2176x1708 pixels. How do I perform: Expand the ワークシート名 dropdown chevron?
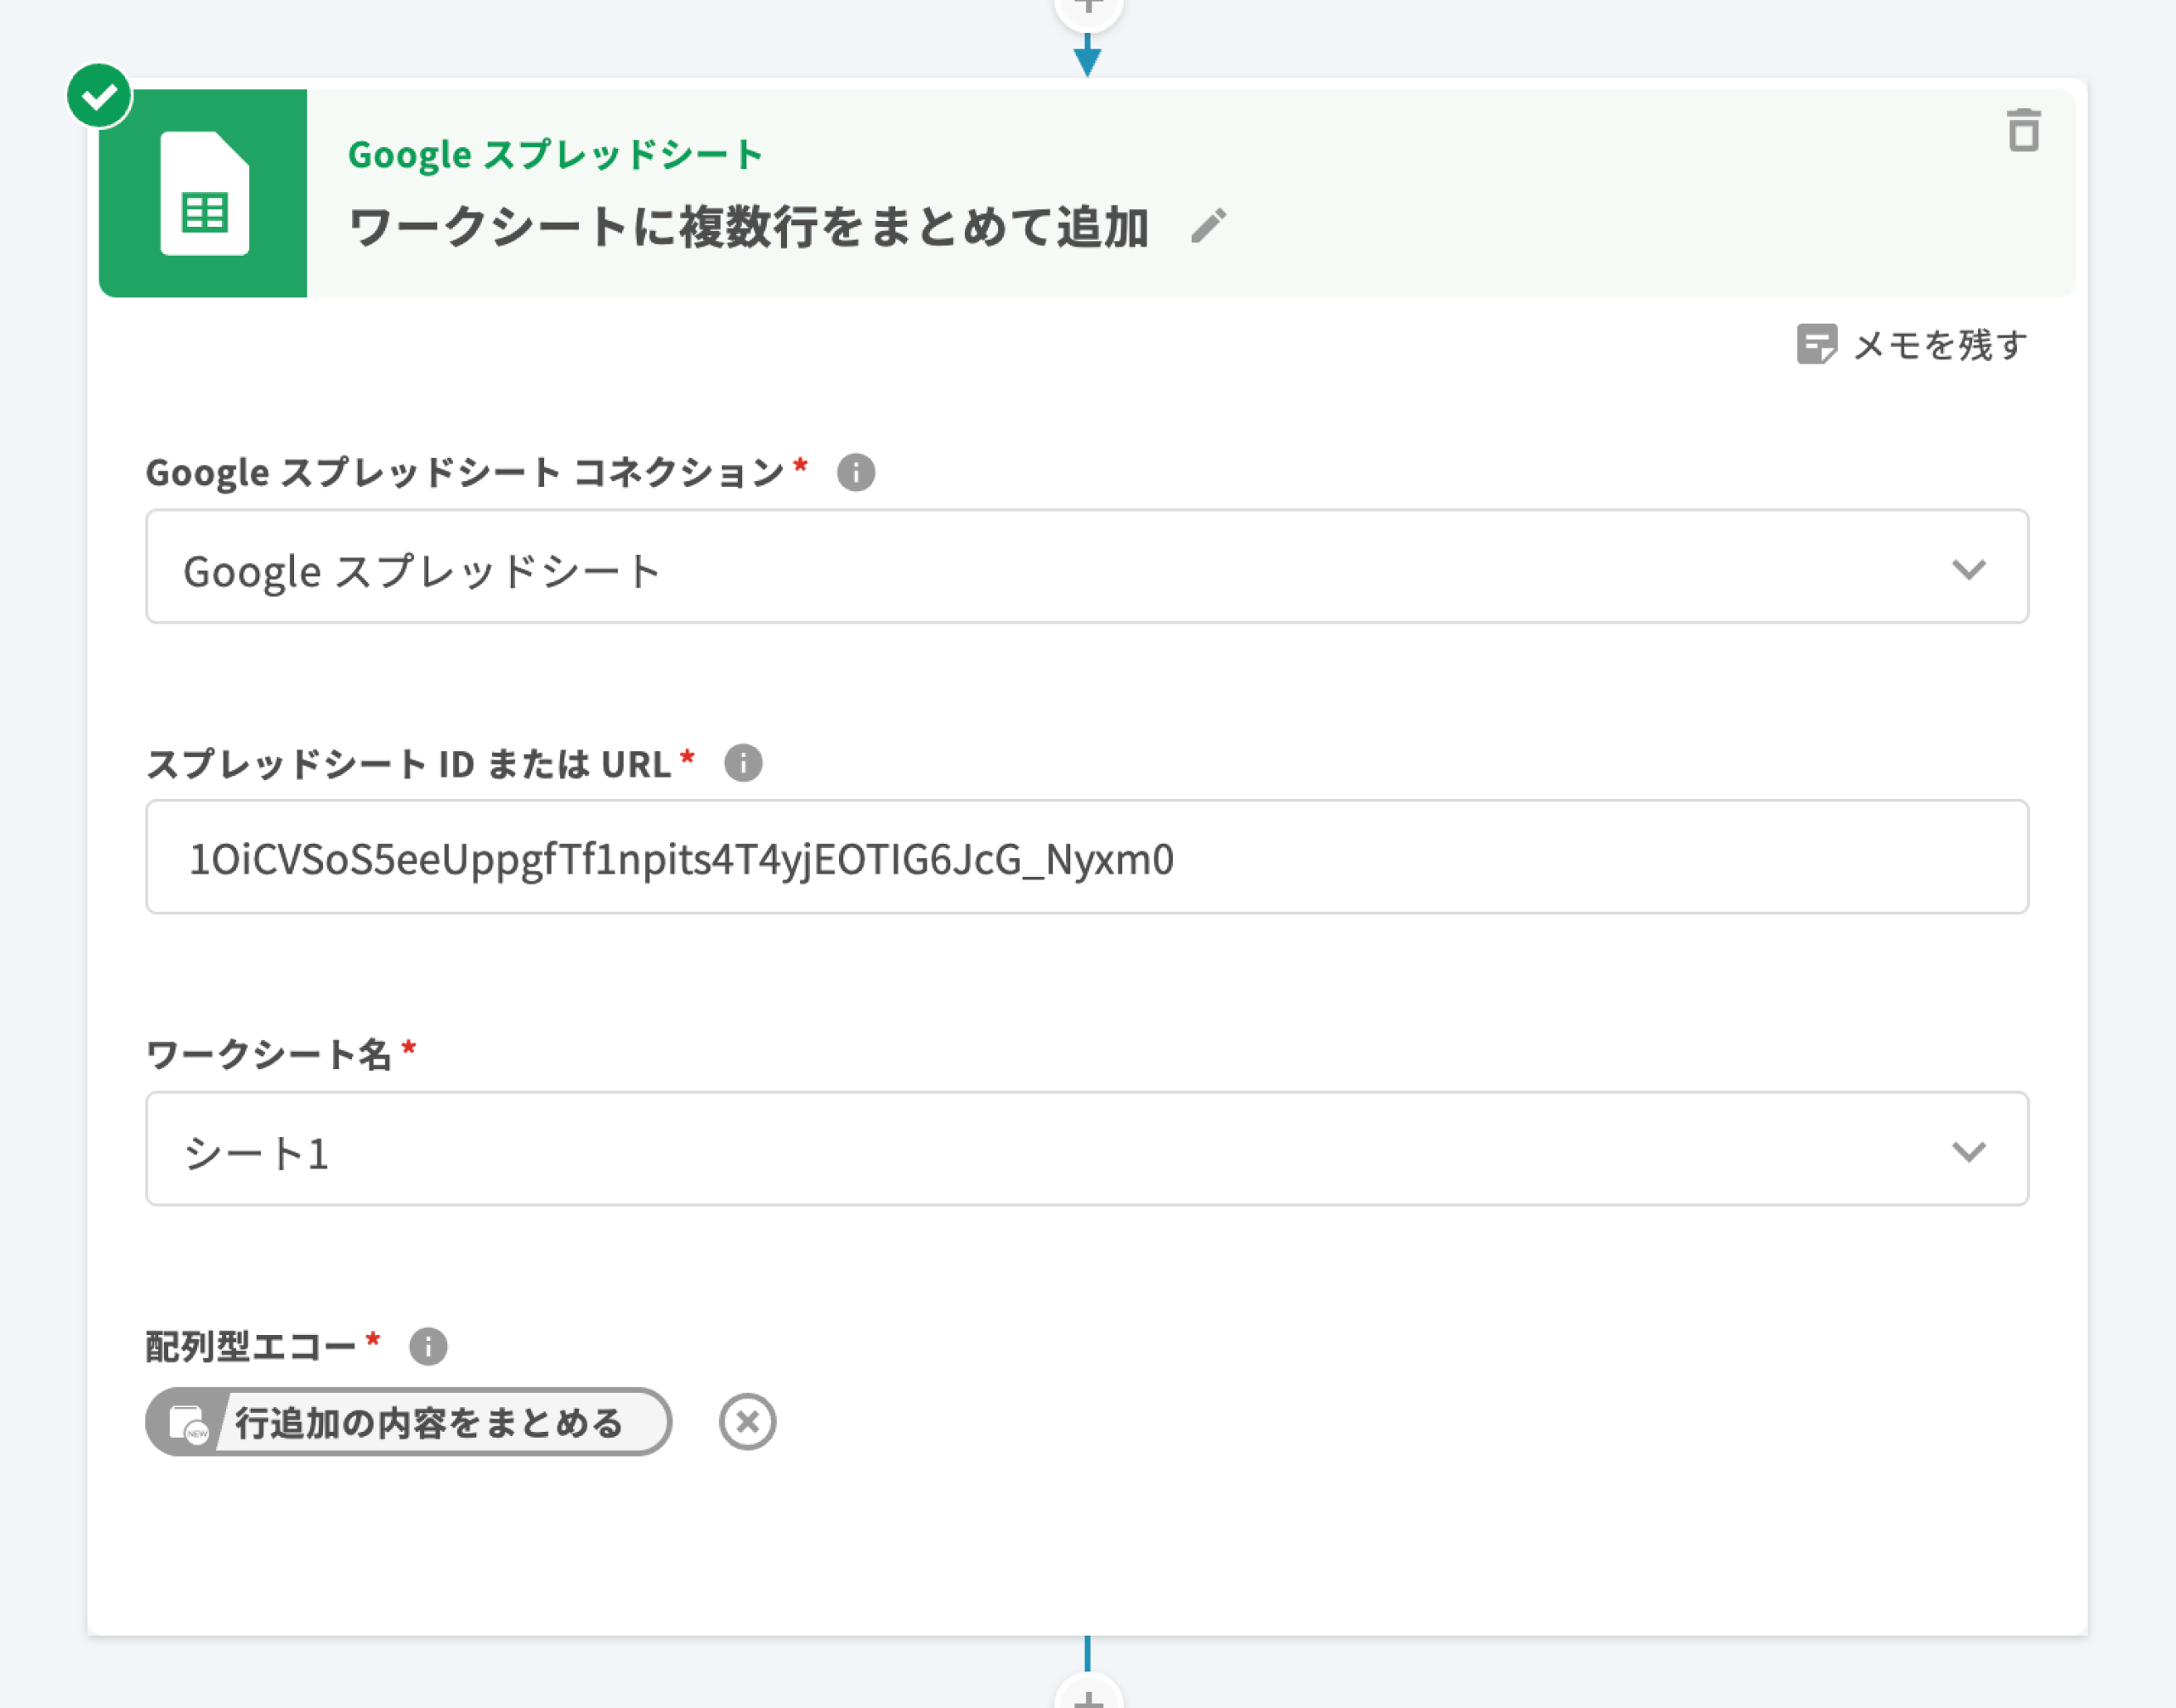[x=1968, y=1151]
